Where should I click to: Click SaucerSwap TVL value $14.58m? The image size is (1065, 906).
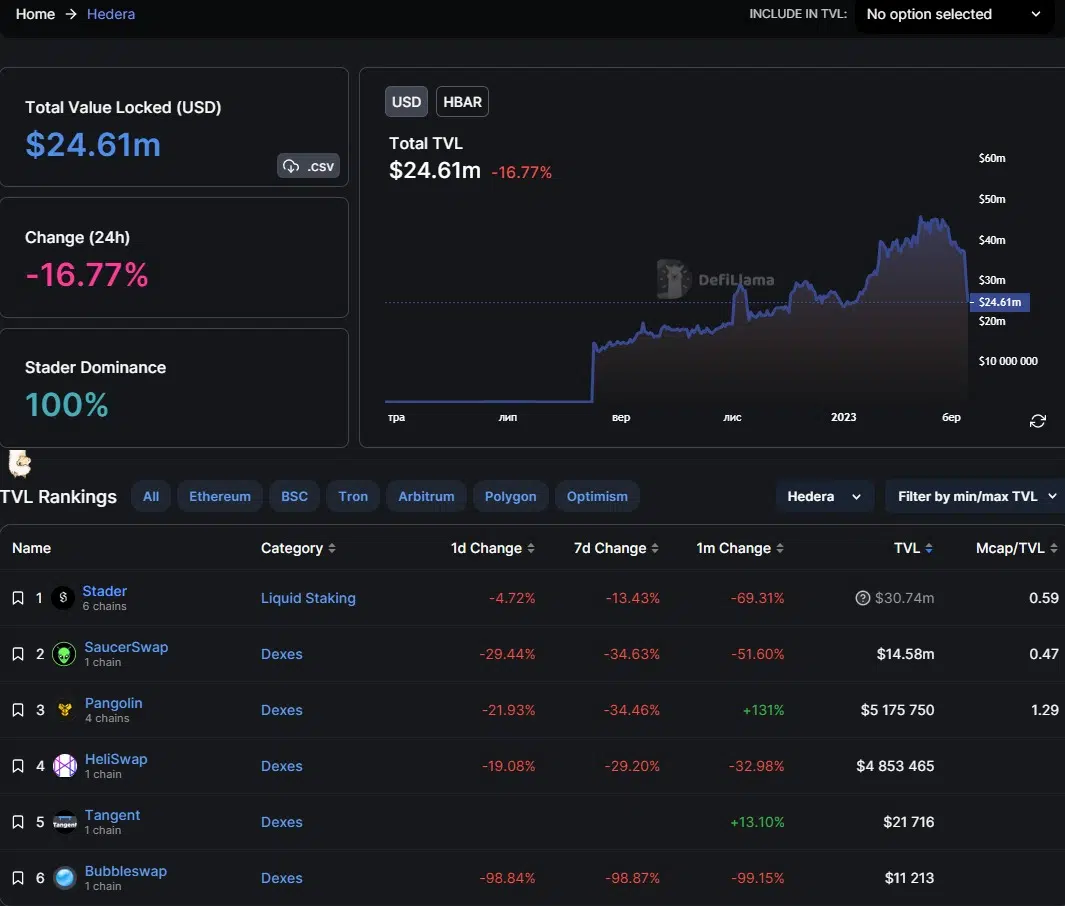(x=905, y=654)
